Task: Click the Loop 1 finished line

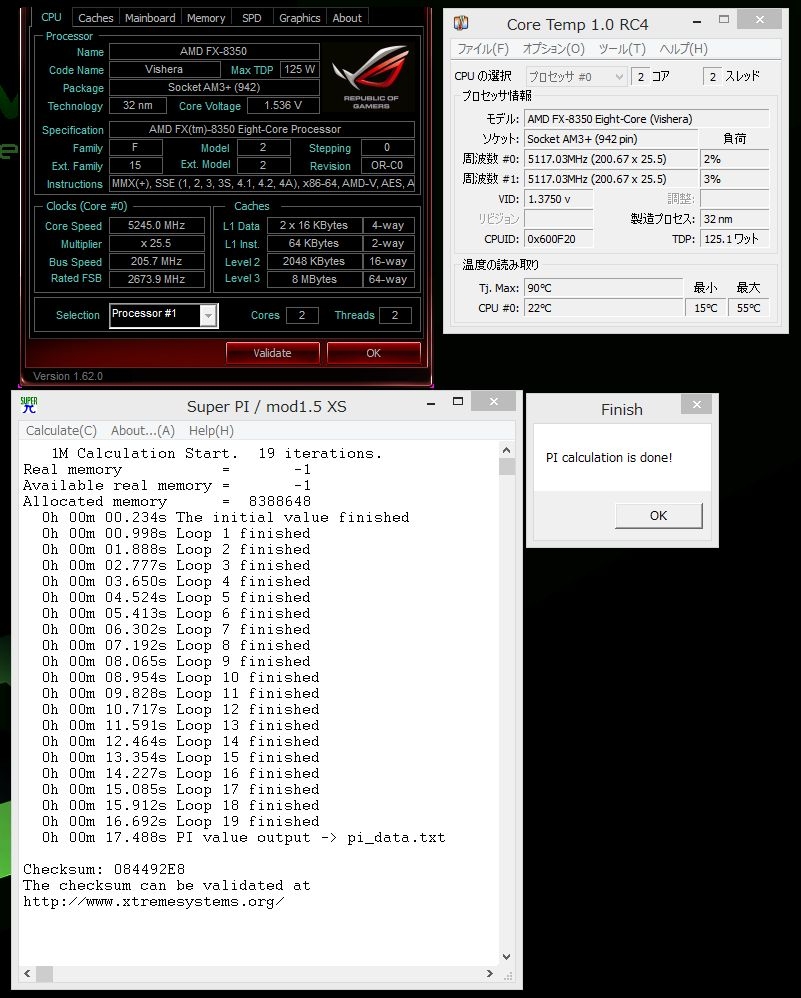Action: tap(176, 533)
